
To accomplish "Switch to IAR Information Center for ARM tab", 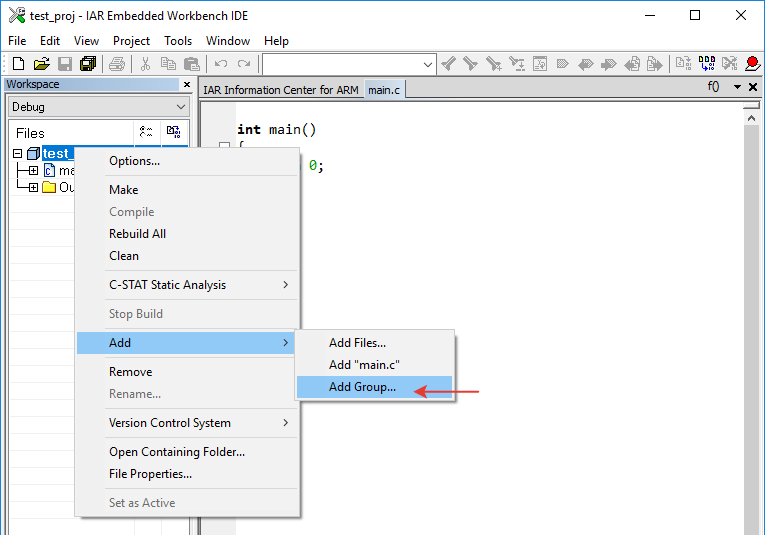I will pyautogui.click(x=280, y=90).
